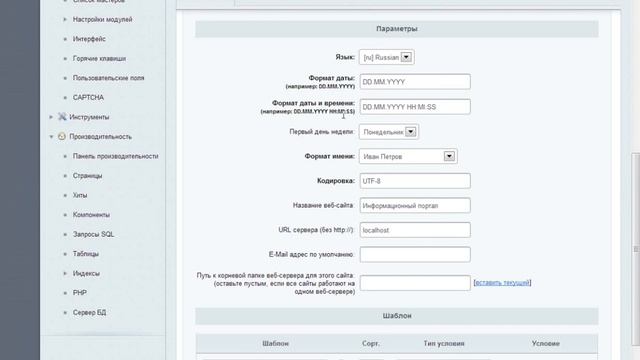Click the Шаблон column header
640x360 pixels.
276,344
